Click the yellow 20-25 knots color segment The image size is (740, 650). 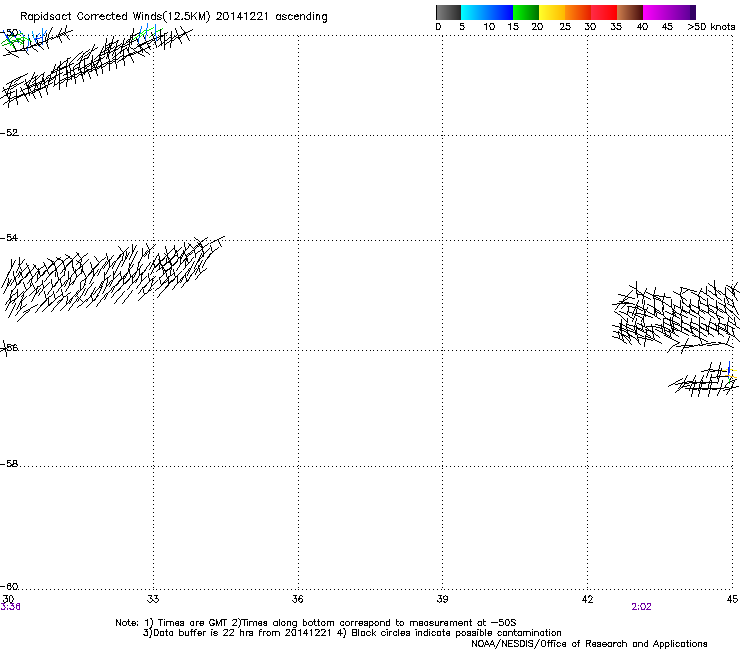point(552,12)
